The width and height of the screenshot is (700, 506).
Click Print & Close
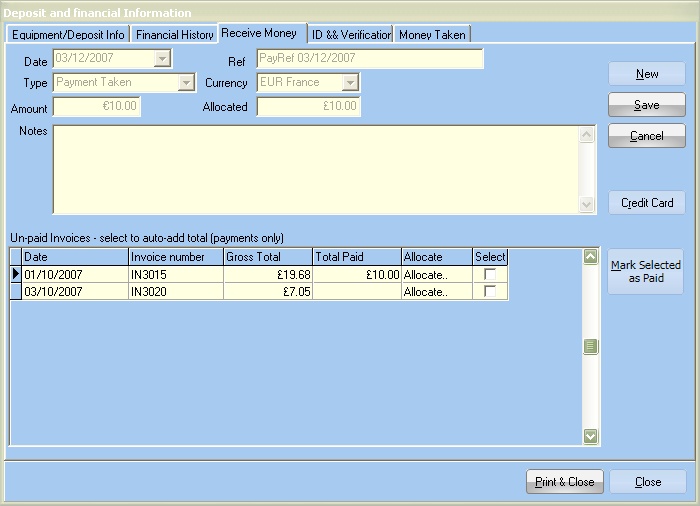tap(564, 482)
